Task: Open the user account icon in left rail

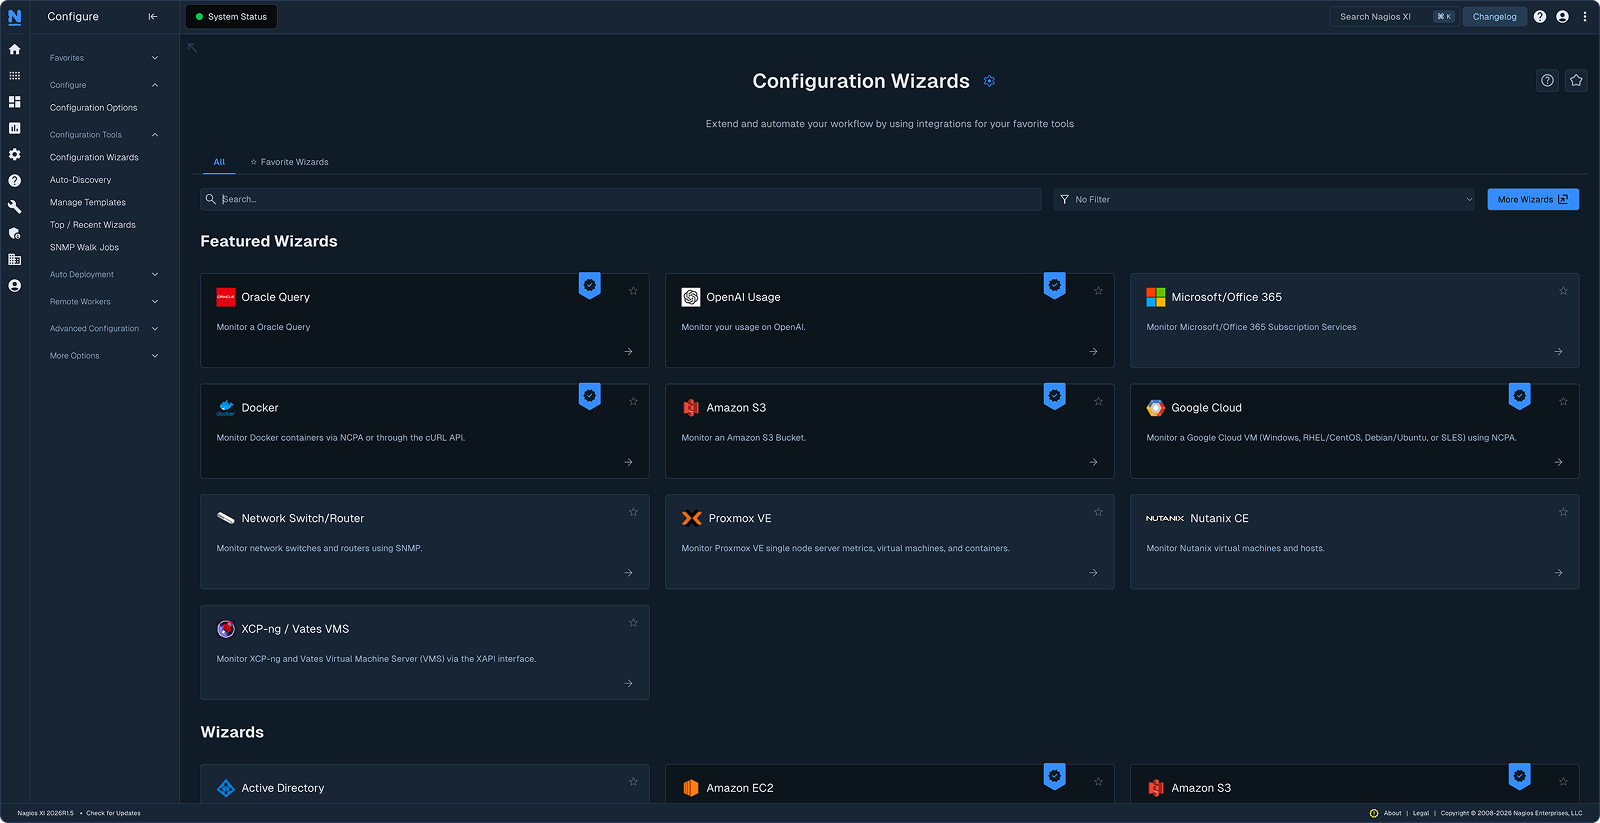Action: pos(14,286)
